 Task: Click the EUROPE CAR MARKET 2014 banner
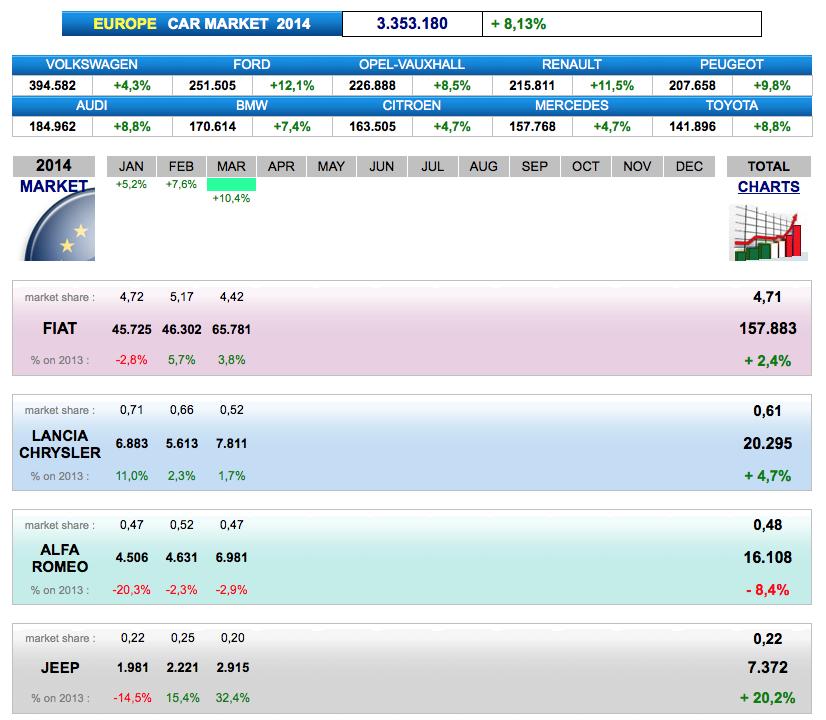click(202, 24)
